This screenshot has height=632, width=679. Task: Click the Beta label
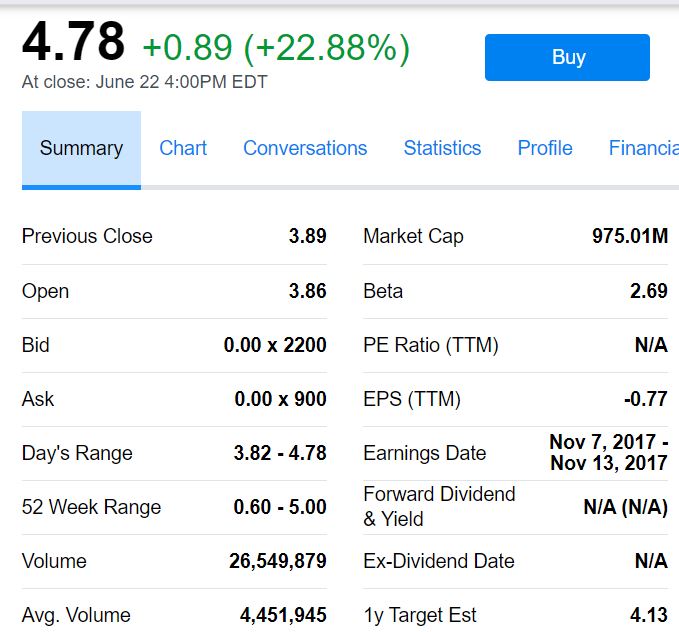[x=383, y=291]
